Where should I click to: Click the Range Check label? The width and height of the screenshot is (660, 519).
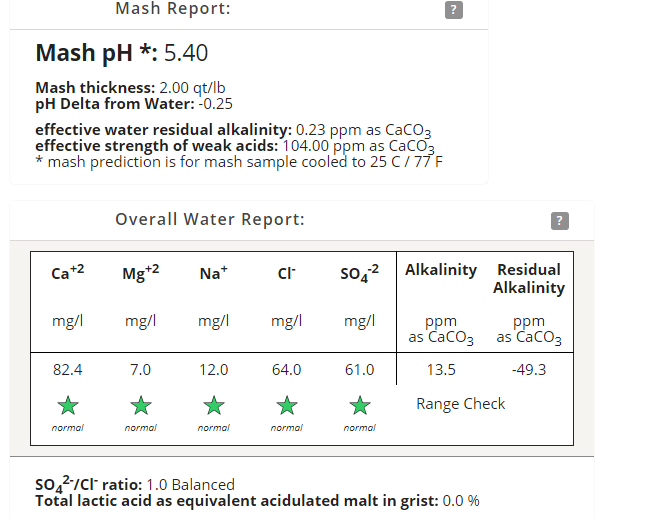(x=461, y=404)
